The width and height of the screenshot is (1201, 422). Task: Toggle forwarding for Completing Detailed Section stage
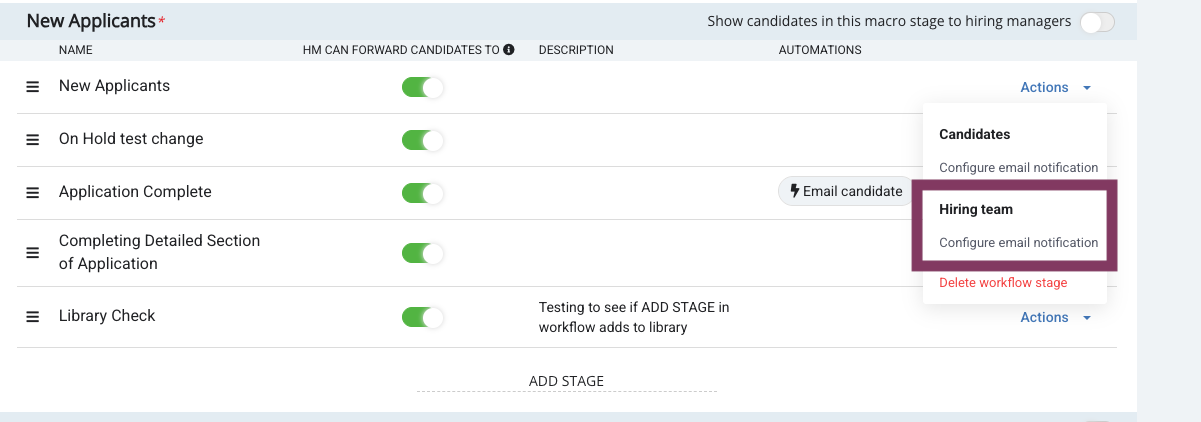[x=422, y=253]
